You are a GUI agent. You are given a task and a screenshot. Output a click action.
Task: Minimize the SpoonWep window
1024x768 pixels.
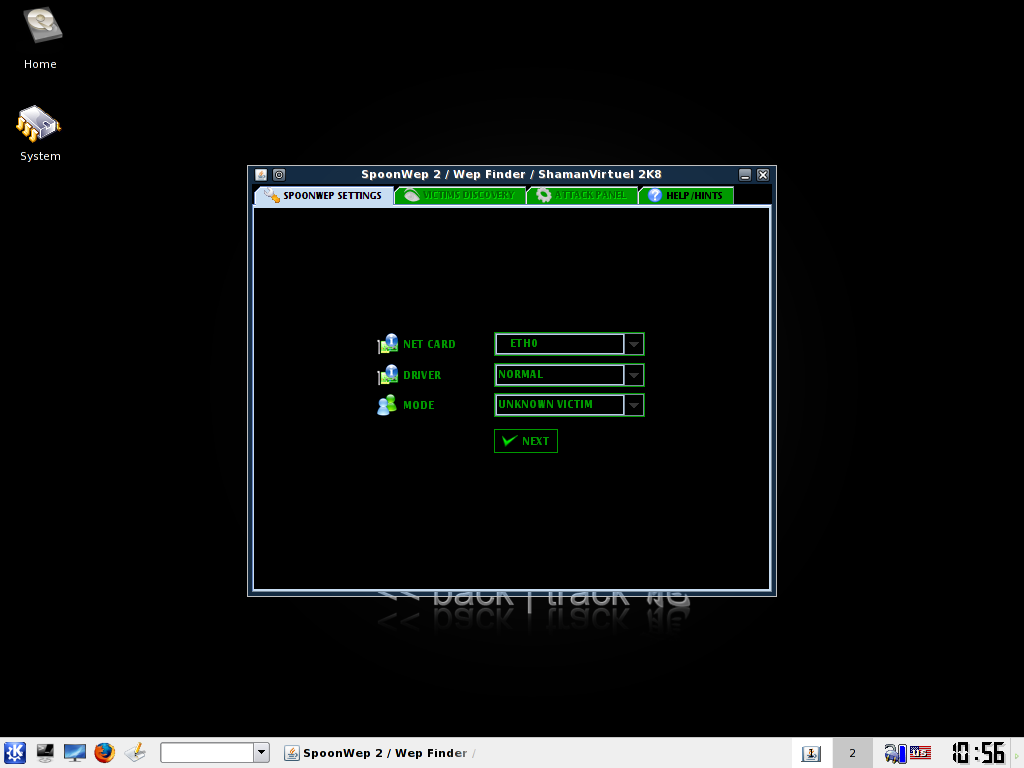coord(745,174)
